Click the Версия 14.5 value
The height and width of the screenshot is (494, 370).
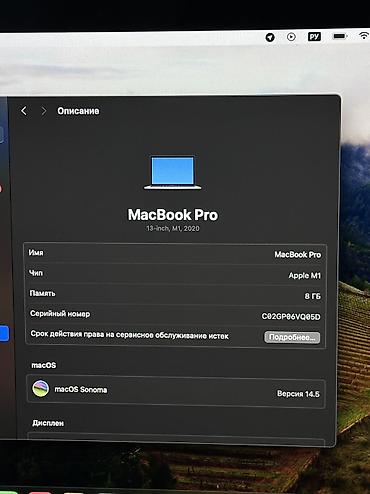tap(298, 394)
